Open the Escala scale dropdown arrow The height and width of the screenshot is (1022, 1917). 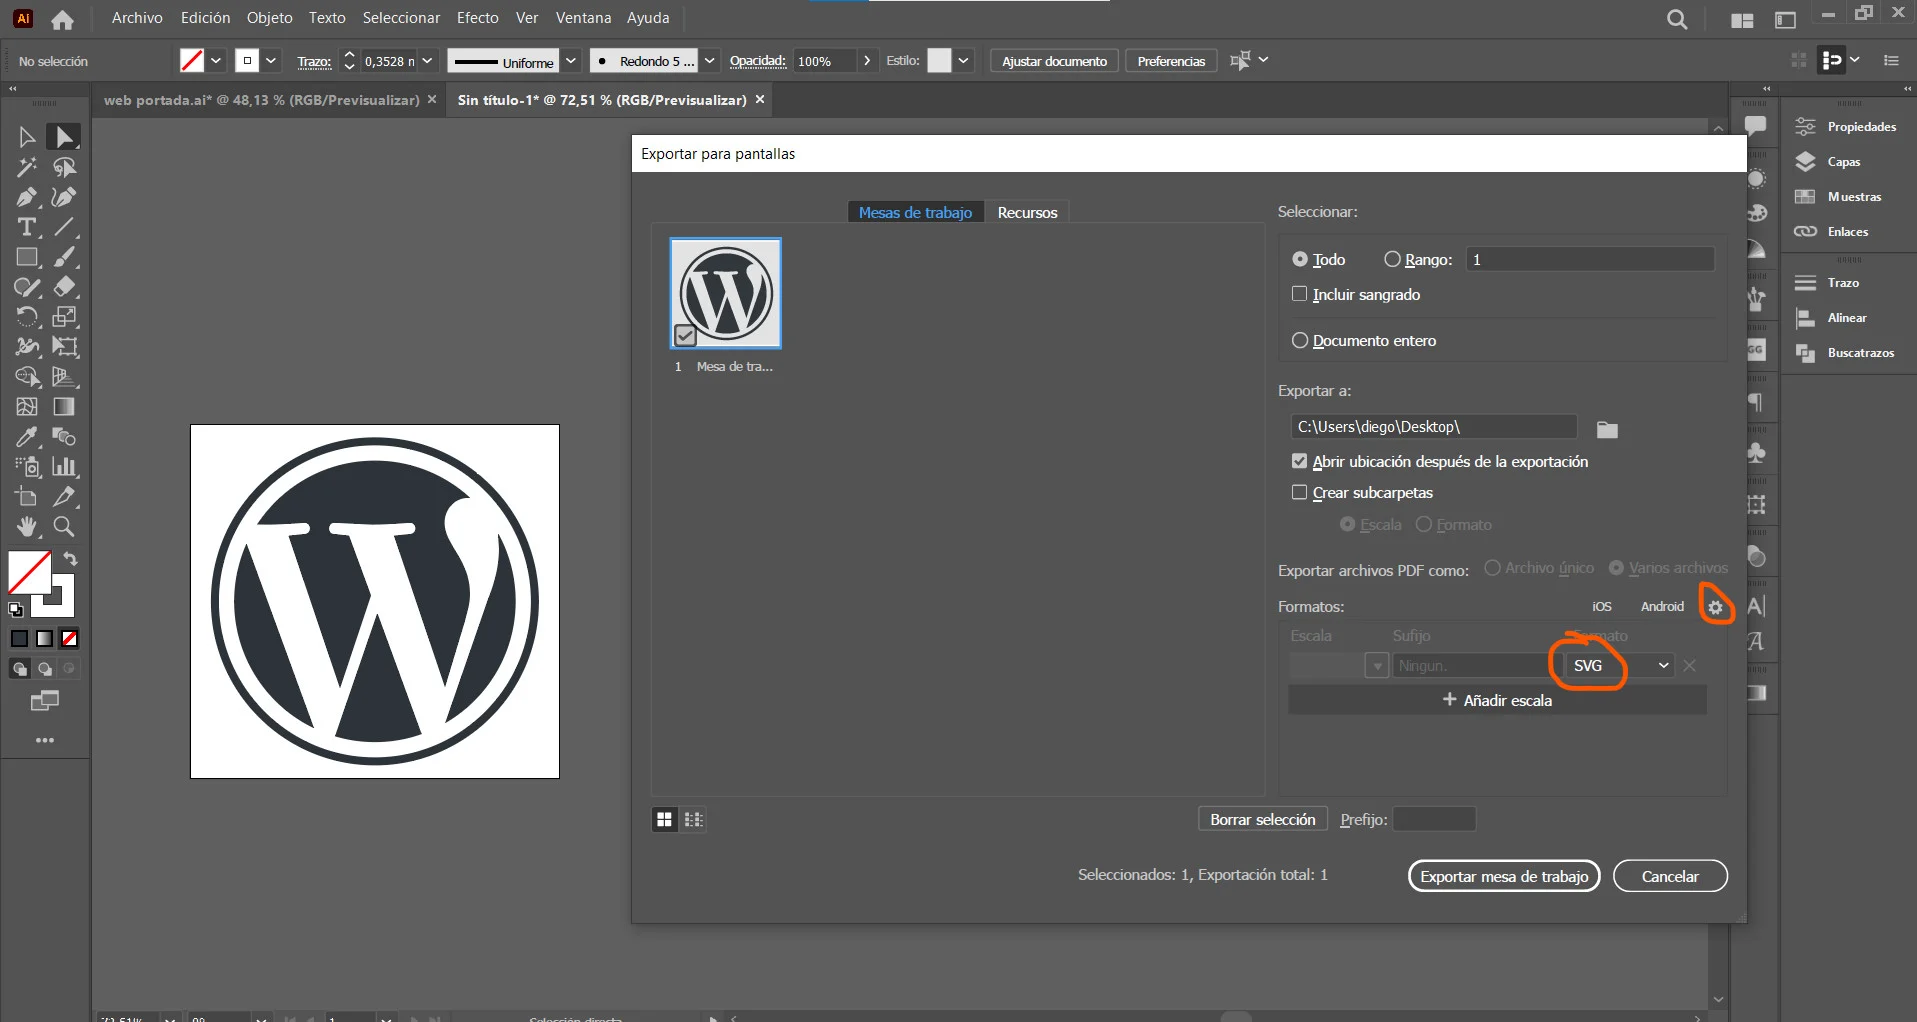click(1377, 666)
